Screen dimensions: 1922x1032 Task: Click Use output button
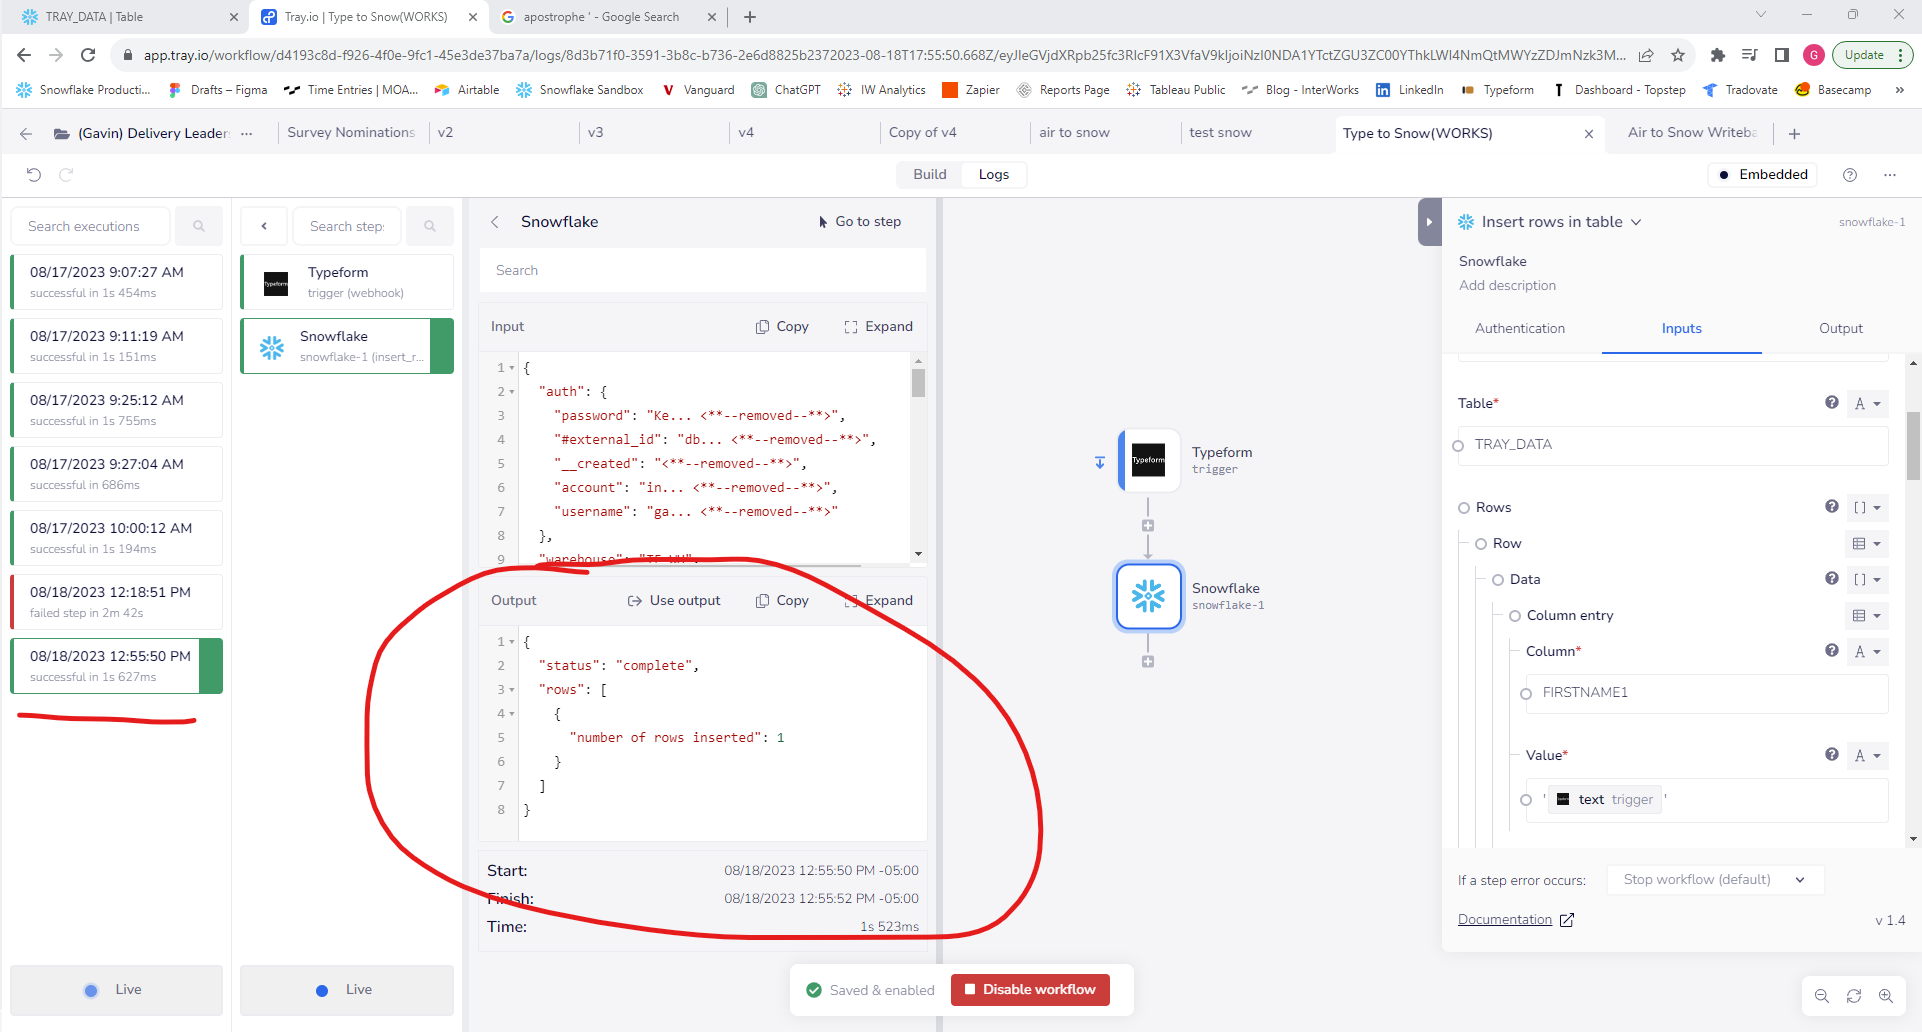pos(674,601)
